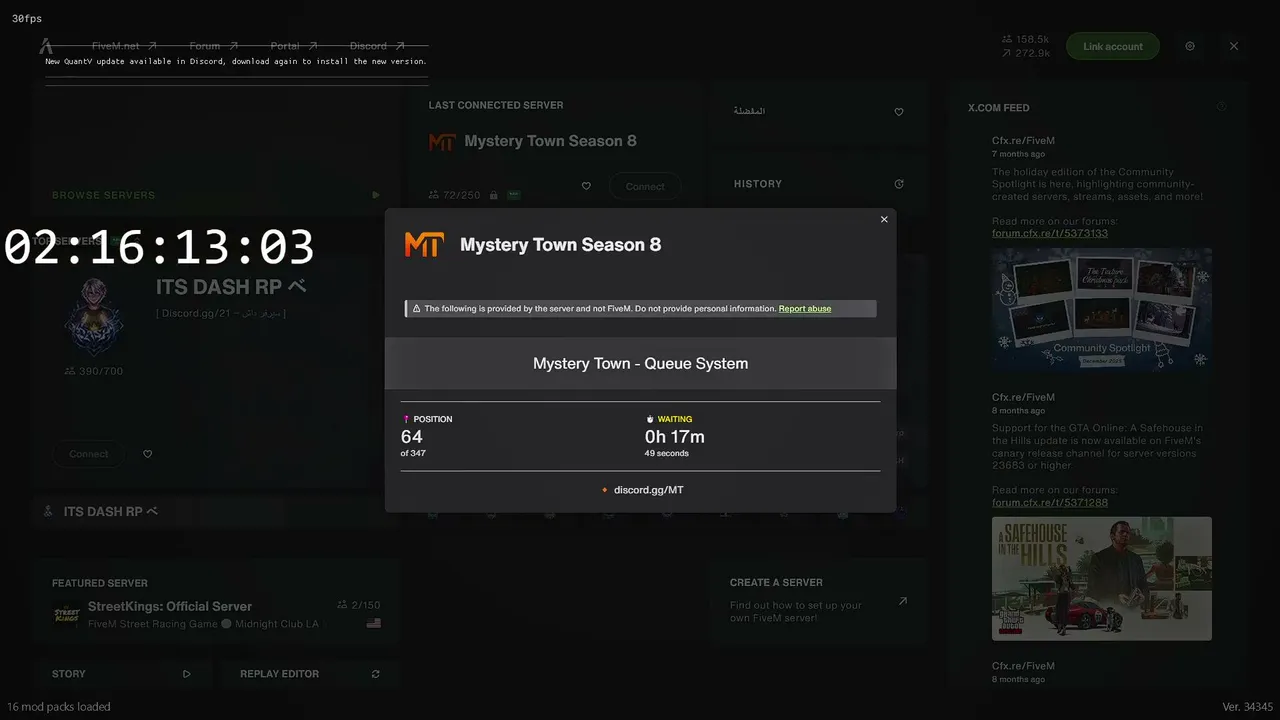This screenshot has width=1280, height=720.
Task: Open Forum in the top navigation
Action: [x=213, y=46]
